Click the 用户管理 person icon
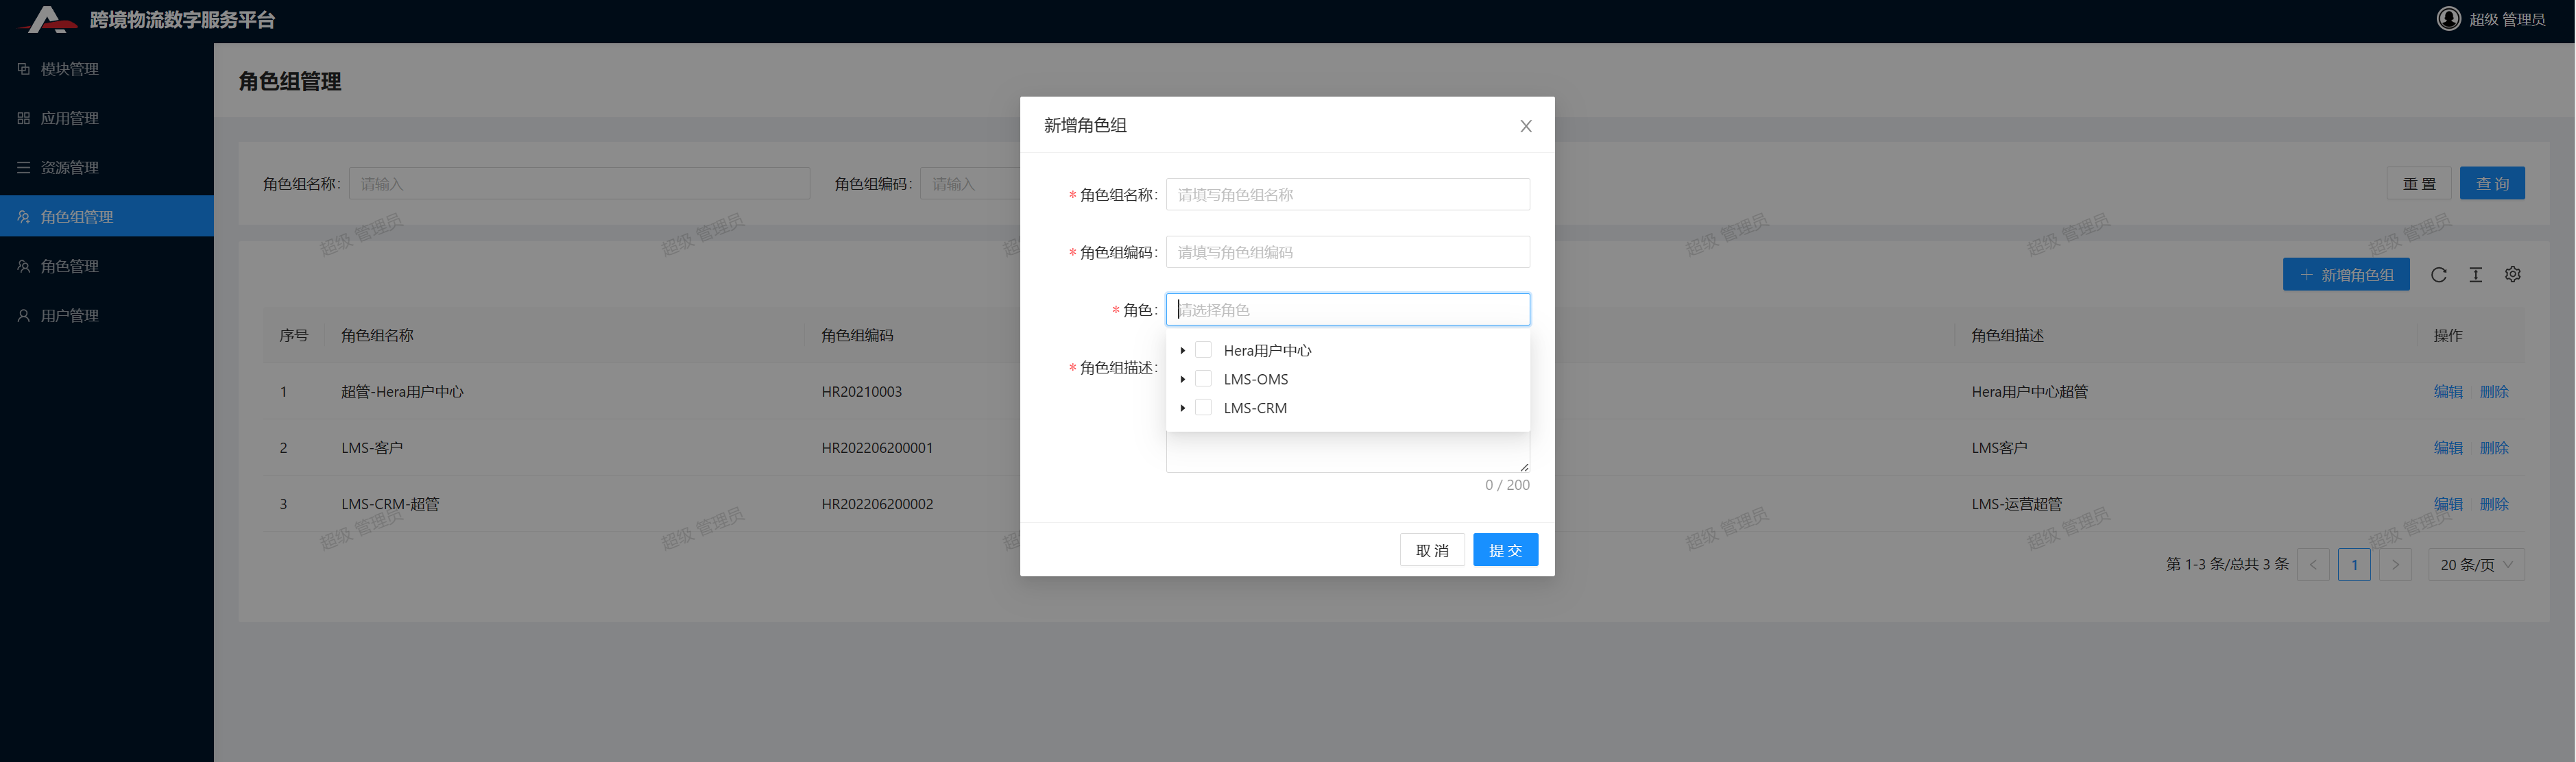Screen dimensions: 2576x762 coord(24,315)
